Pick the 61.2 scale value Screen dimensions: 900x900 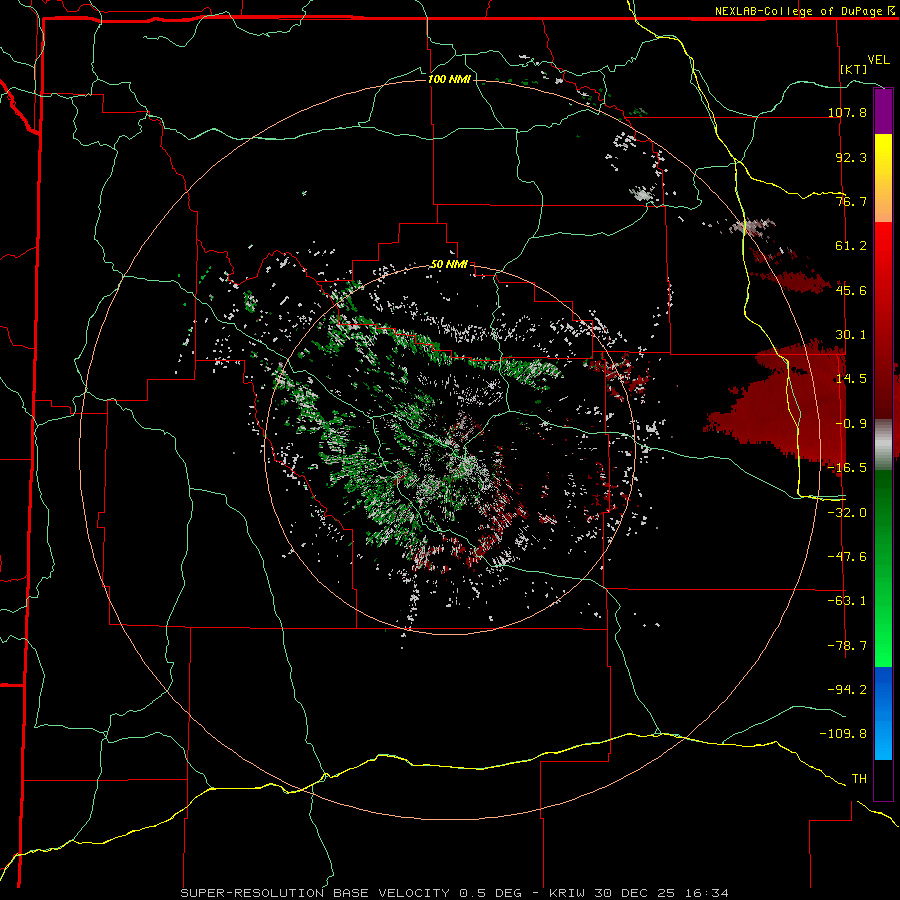[851, 246]
